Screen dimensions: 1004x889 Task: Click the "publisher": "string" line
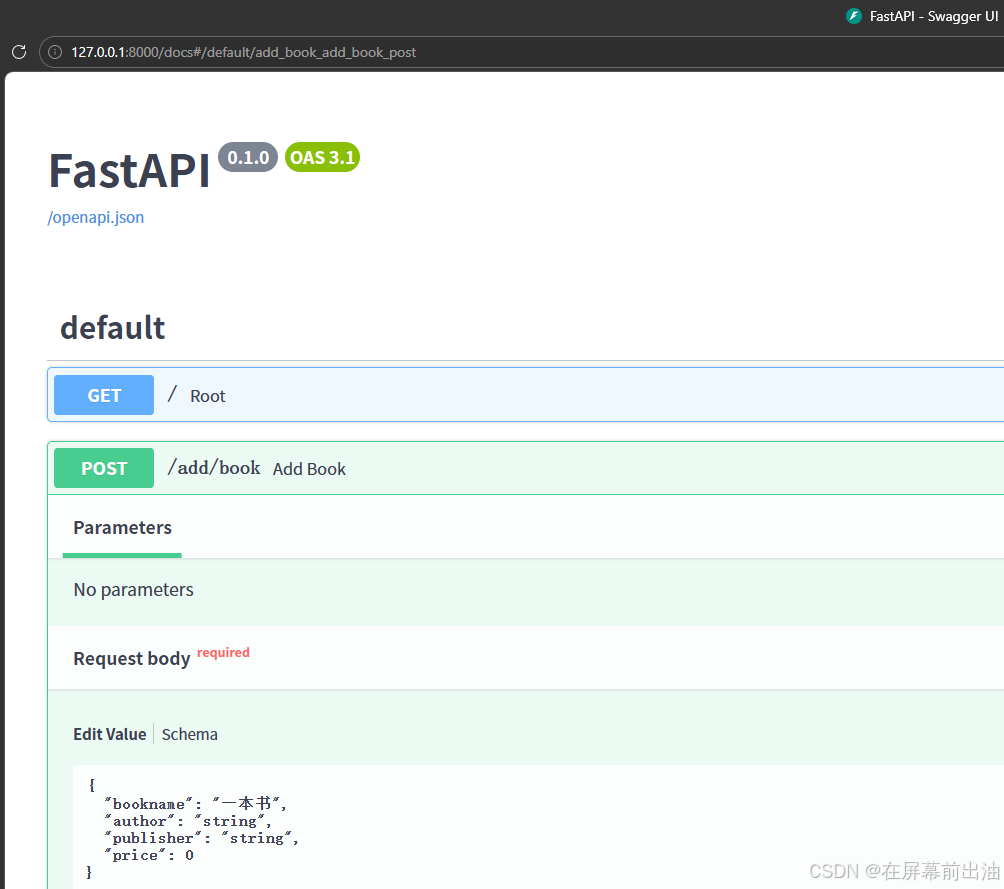click(202, 838)
